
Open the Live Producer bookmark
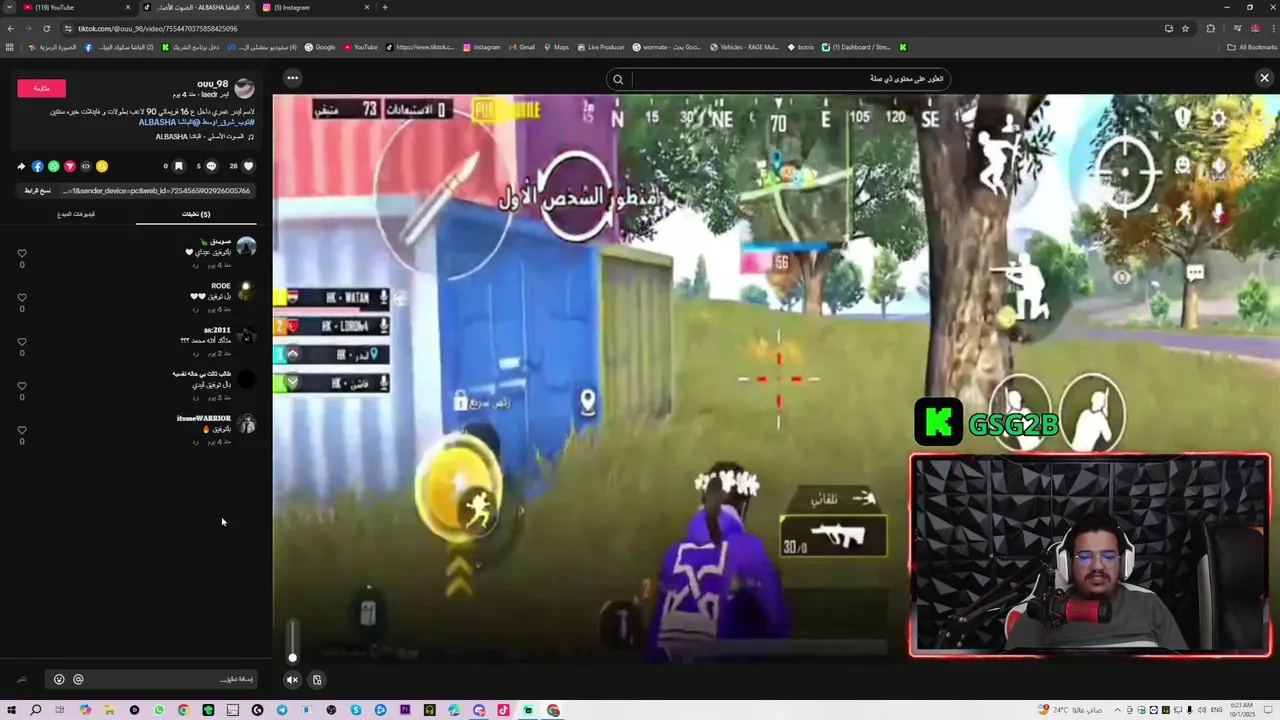coord(600,47)
